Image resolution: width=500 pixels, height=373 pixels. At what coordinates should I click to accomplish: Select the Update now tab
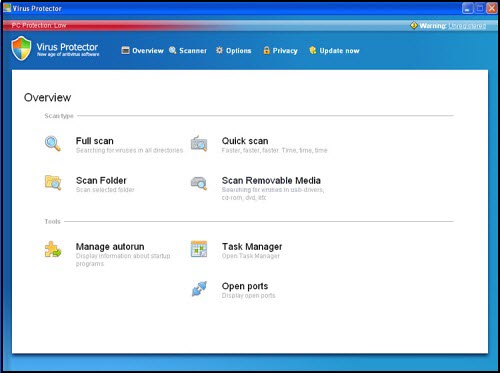coord(334,51)
